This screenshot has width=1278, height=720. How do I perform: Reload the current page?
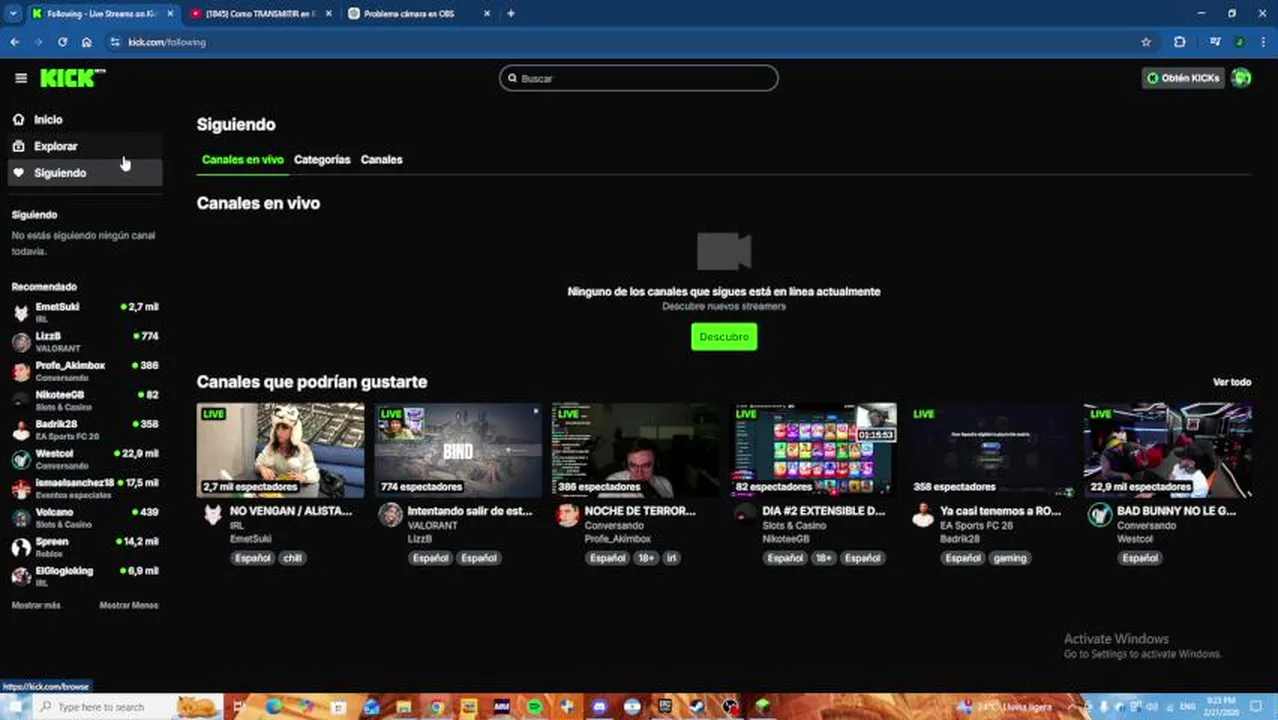[x=62, y=42]
